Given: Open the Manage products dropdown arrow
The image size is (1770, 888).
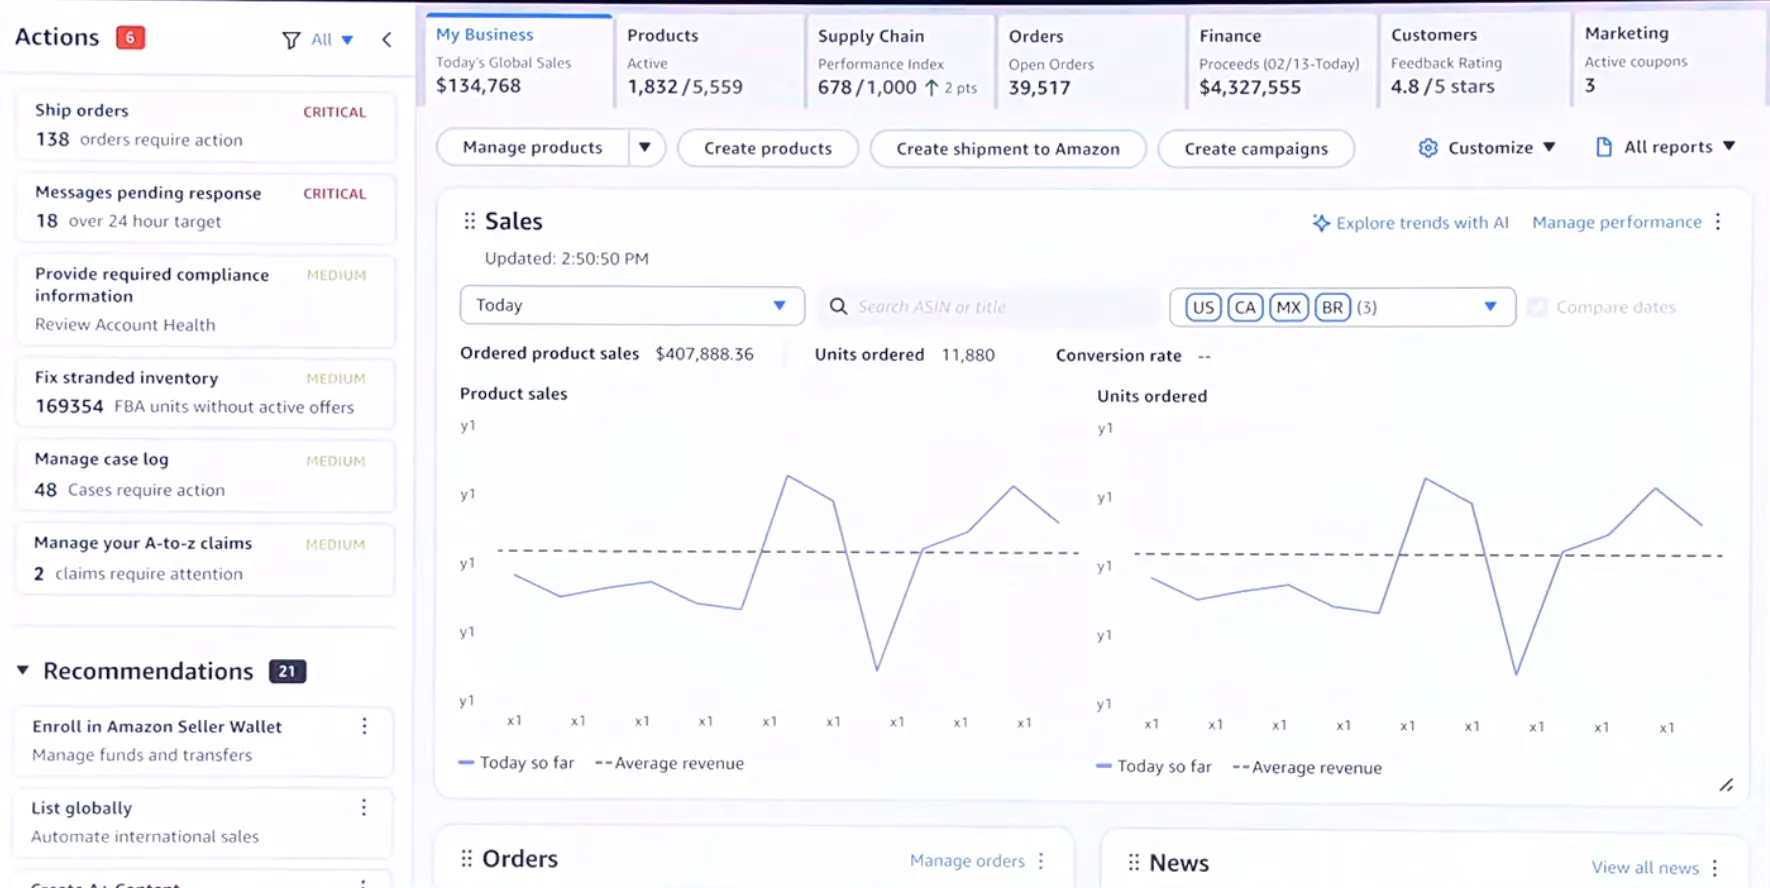Looking at the screenshot, I should (645, 148).
